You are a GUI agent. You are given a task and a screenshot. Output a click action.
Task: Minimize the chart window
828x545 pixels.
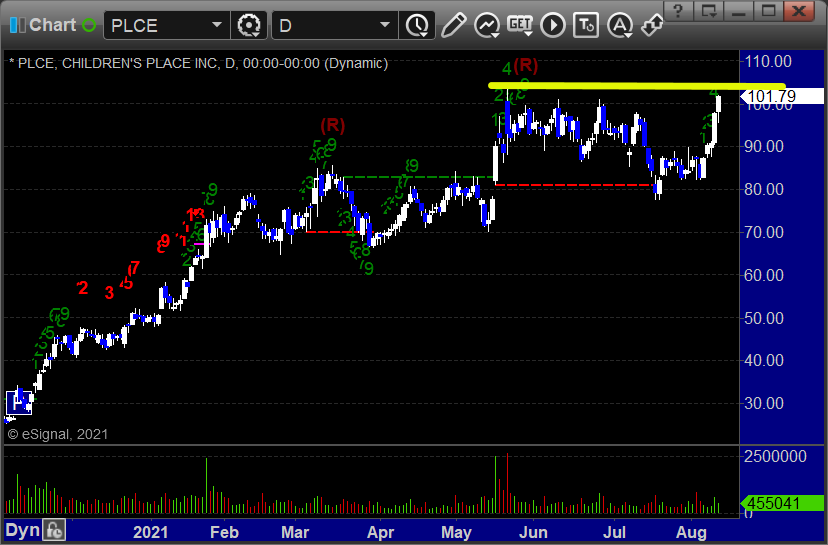(739, 11)
